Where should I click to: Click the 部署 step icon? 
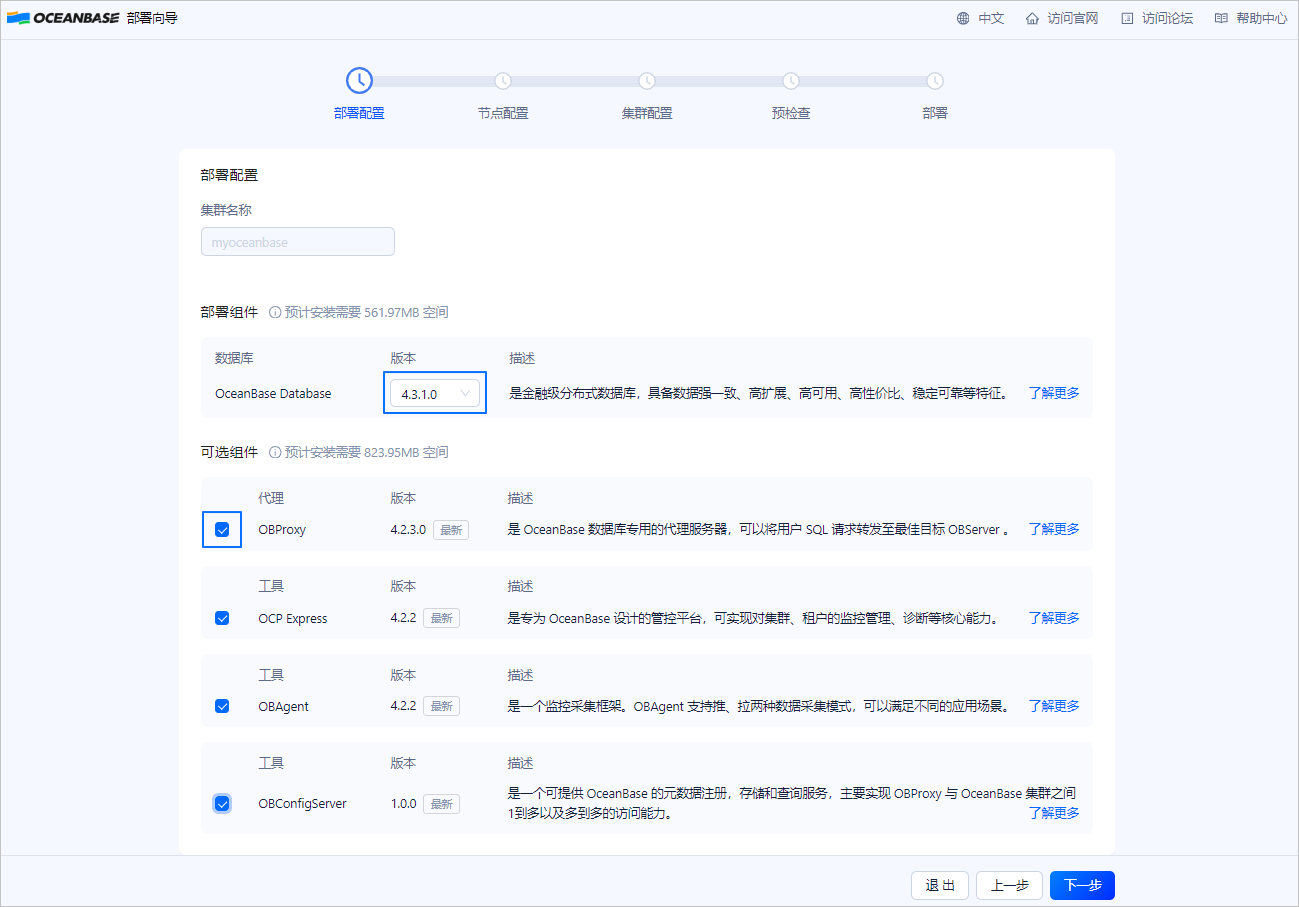click(x=935, y=81)
